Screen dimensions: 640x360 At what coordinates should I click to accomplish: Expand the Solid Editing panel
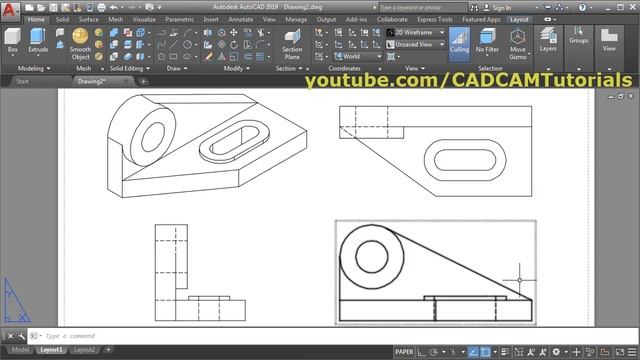tap(129, 69)
